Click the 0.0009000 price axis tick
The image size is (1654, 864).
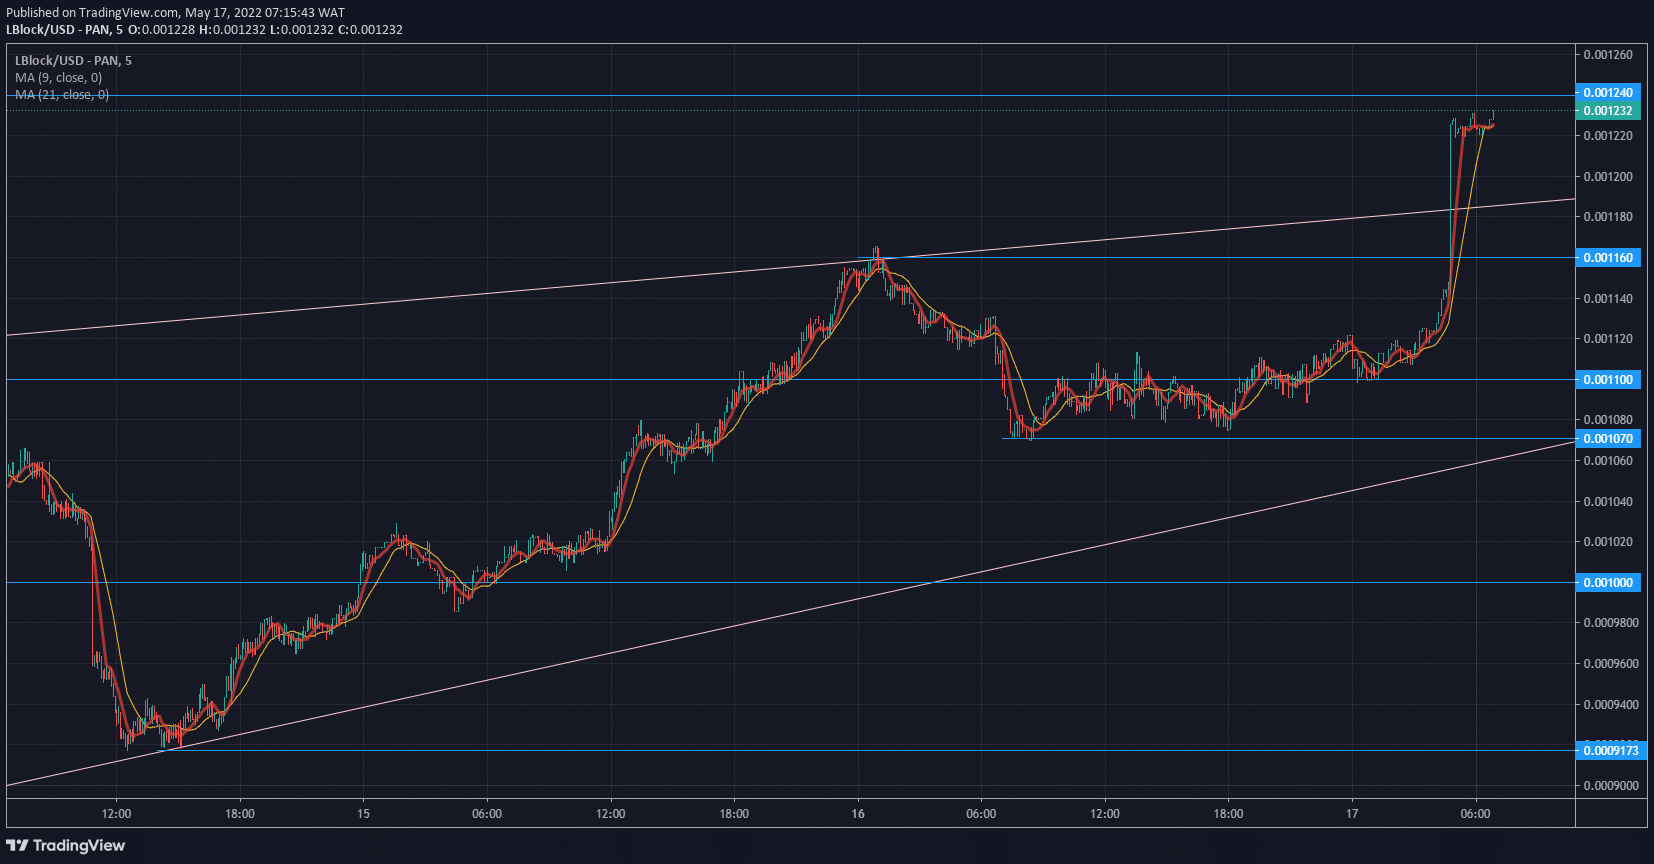(x=1611, y=786)
